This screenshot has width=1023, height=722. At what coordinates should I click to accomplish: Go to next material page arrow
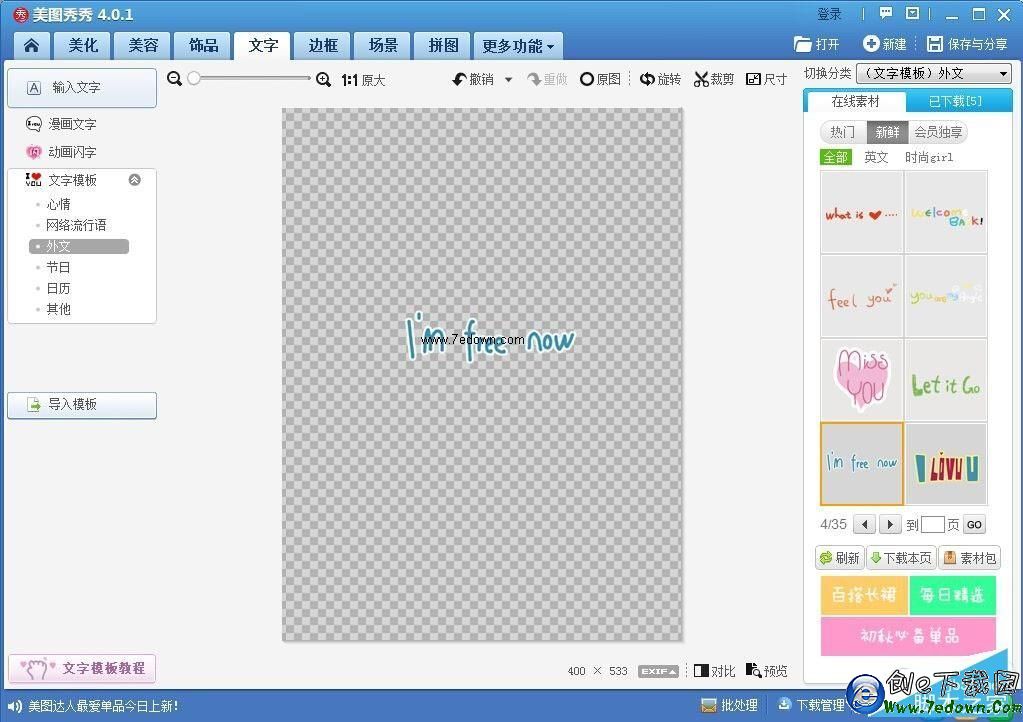[890, 524]
